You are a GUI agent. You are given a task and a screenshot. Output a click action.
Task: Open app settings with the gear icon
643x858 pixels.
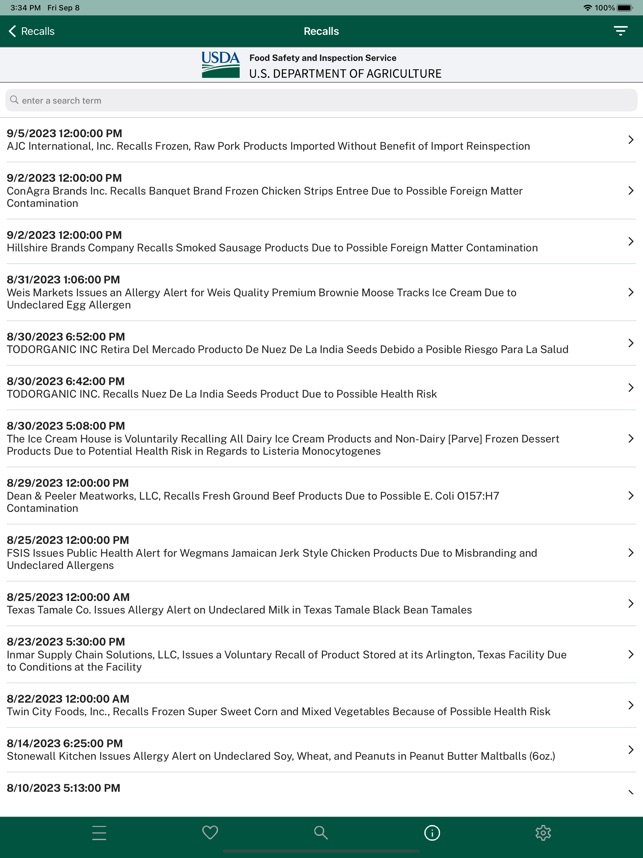pyautogui.click(x=541, y=832)
